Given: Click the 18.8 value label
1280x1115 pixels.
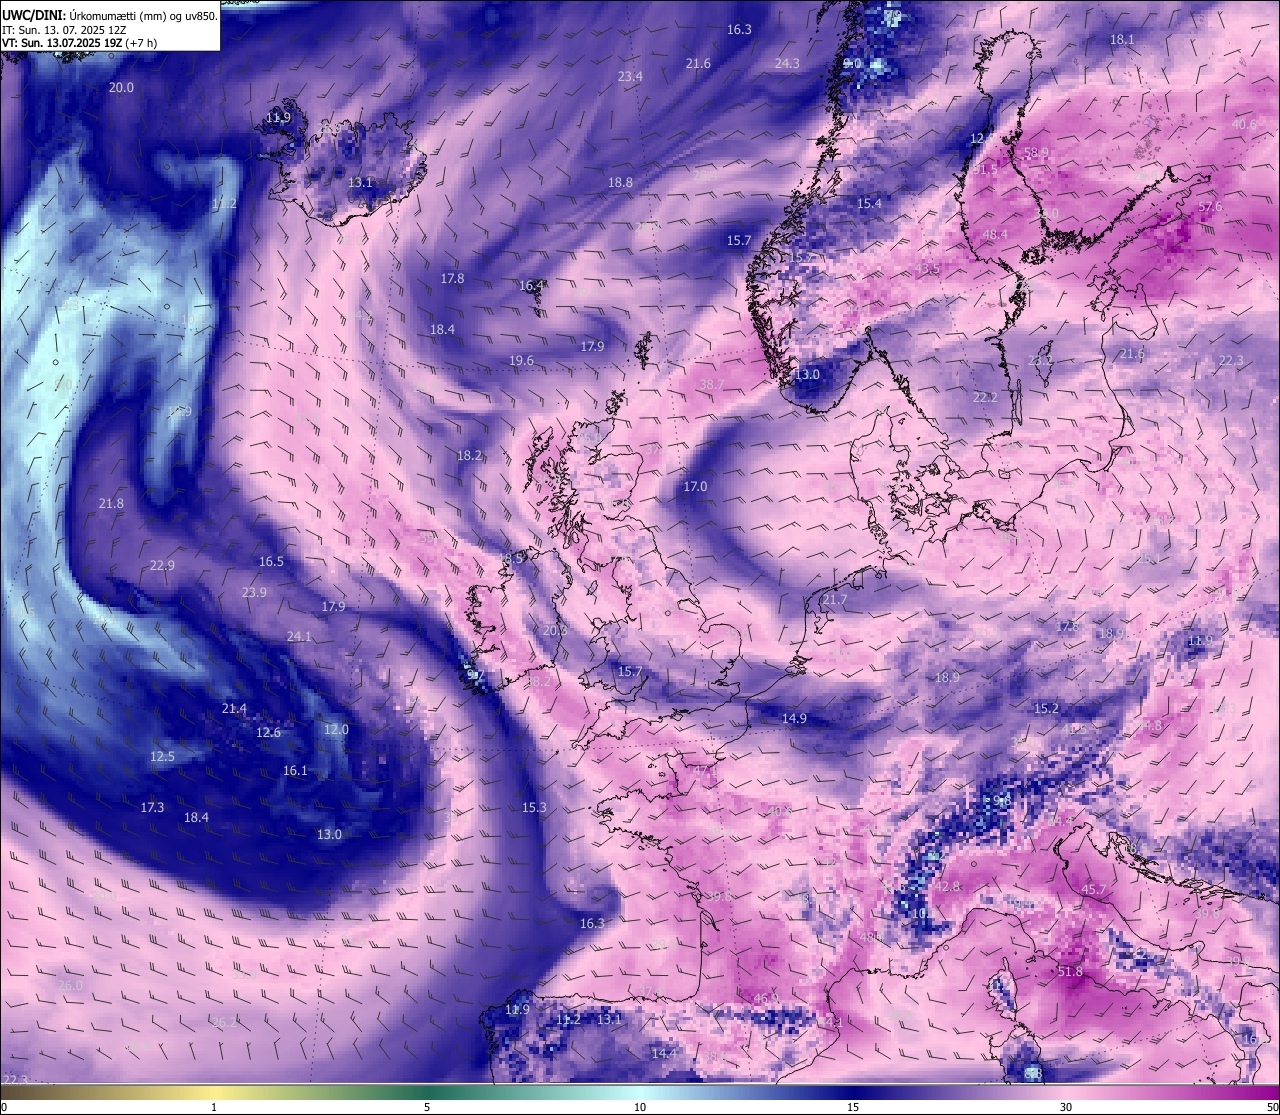Looking at the screenshot, I should click(620, 183).
